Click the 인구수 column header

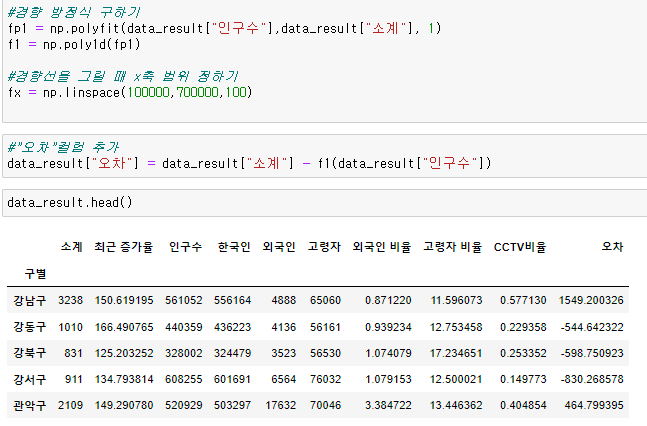pyautogui.click(x=186, y=247)
